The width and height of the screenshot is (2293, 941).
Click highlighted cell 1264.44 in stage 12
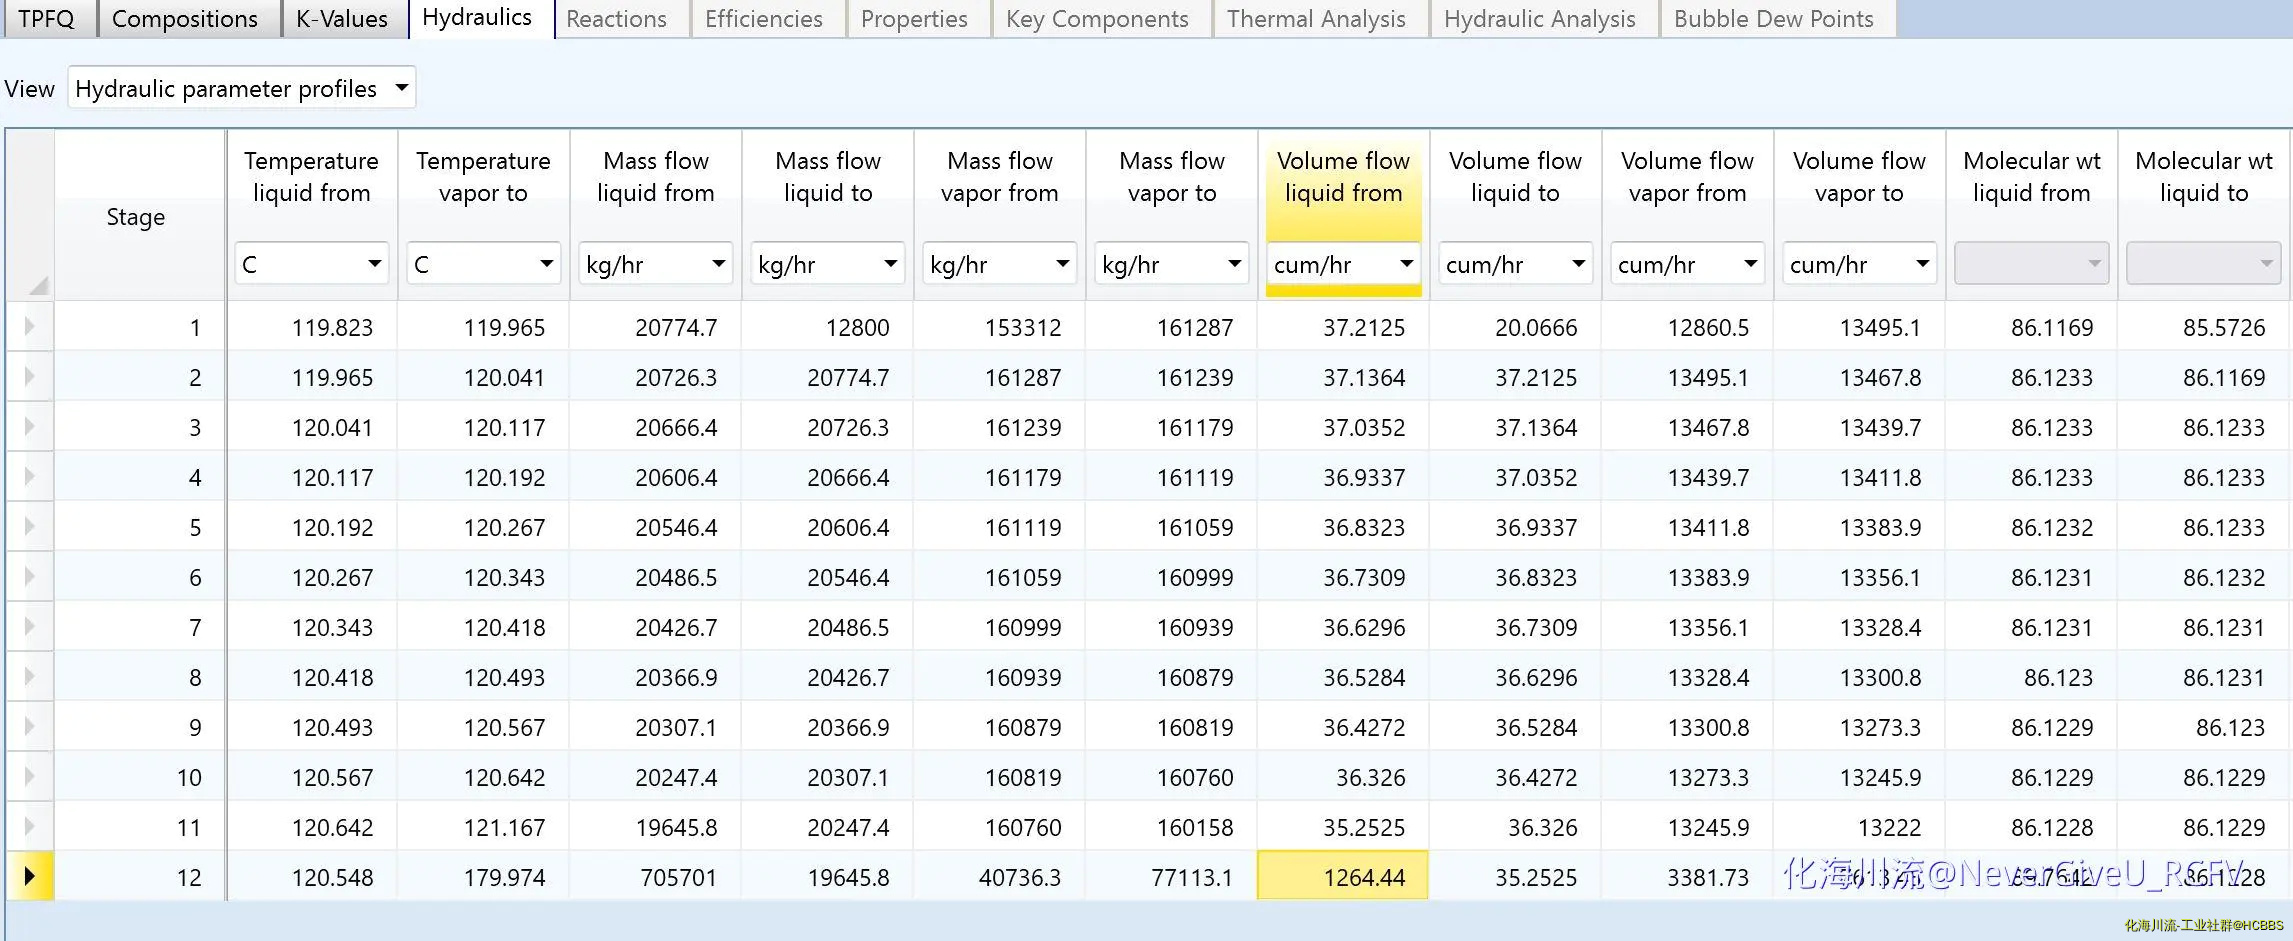click(x=1343, y=876)
